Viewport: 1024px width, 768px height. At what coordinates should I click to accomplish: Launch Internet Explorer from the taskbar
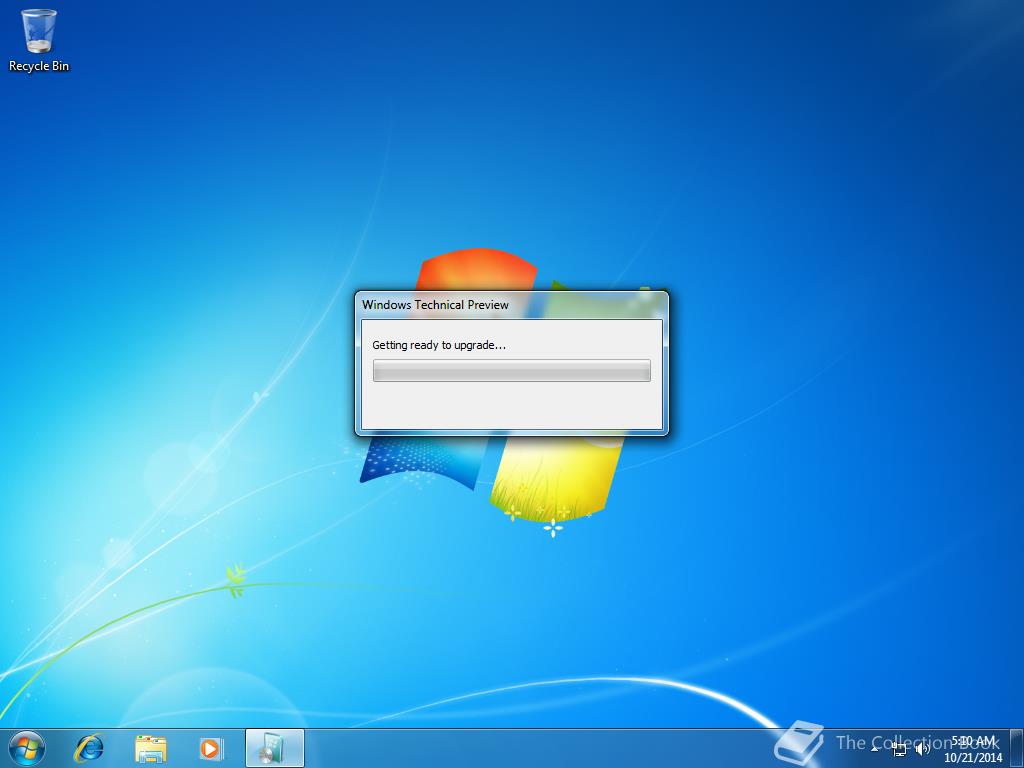point(89,748)
